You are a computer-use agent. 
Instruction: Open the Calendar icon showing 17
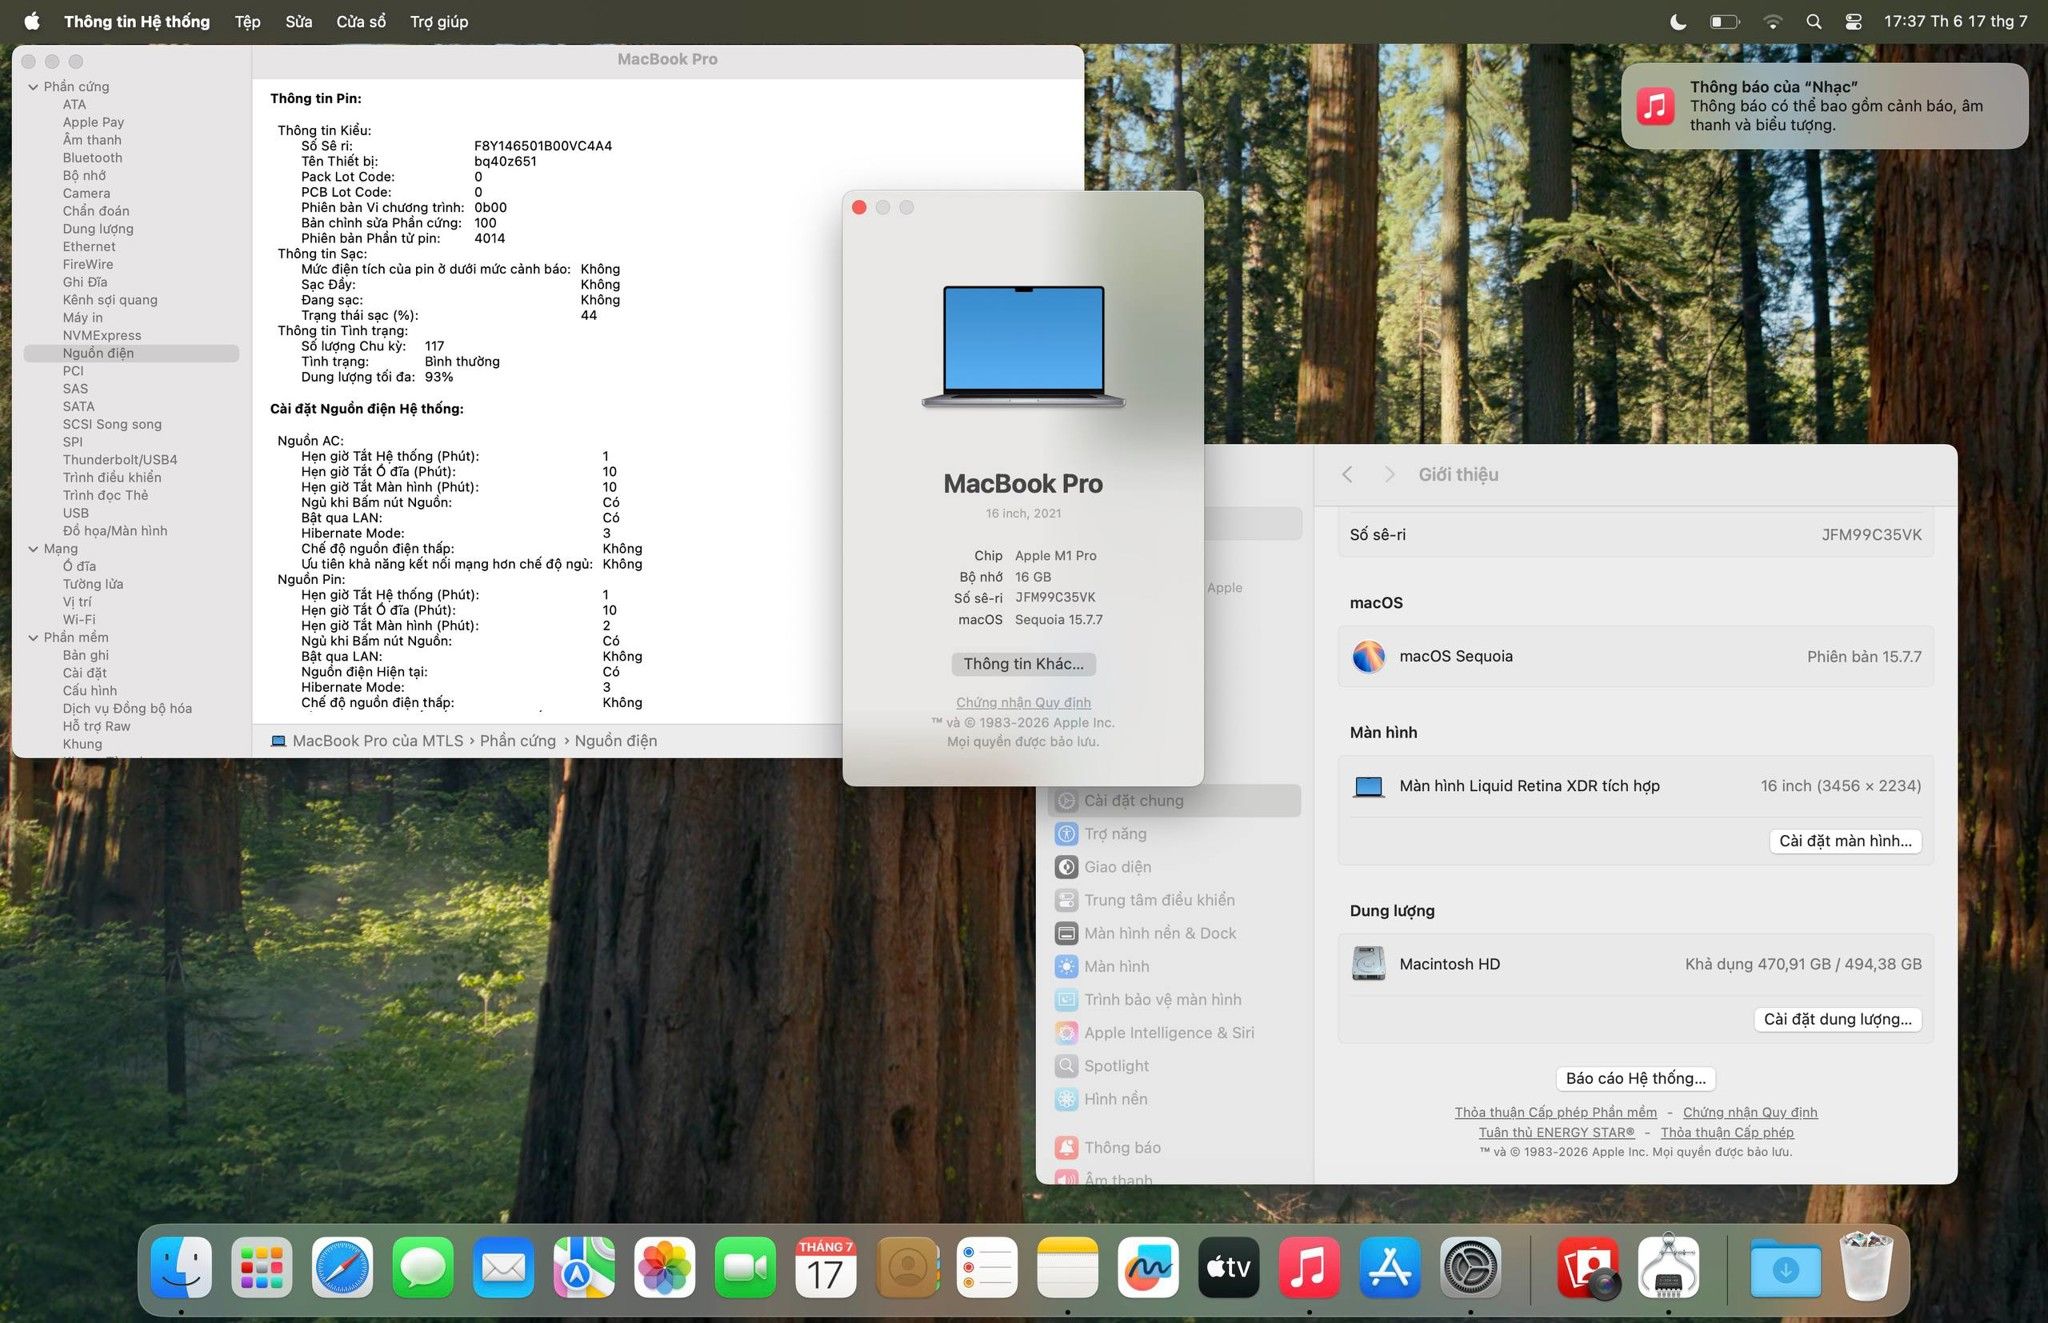[826, 1267]
